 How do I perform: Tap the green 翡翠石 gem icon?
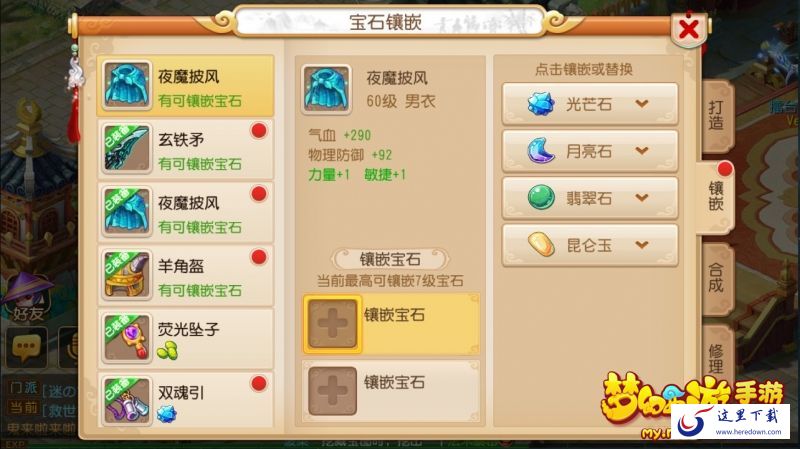541,197
